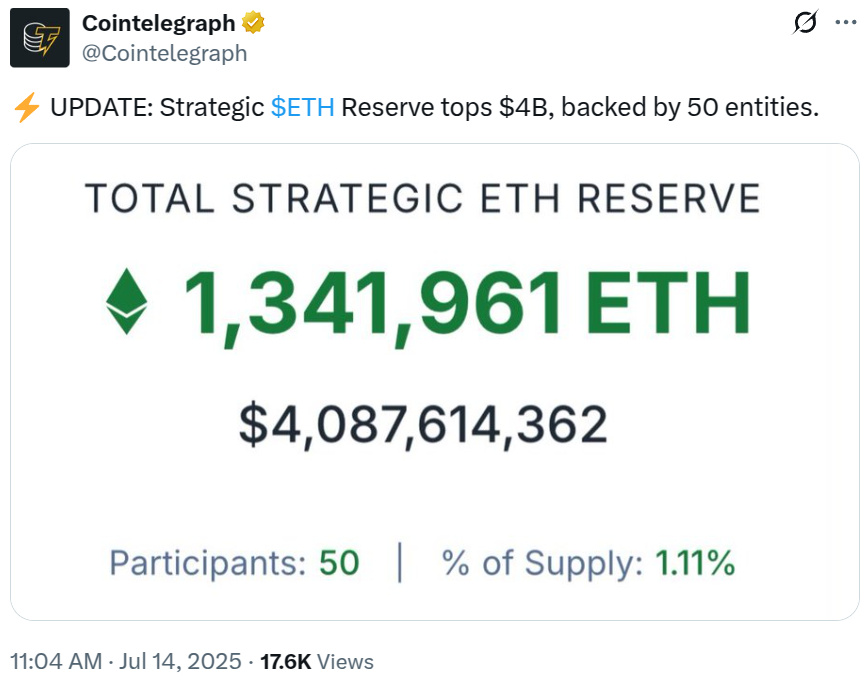Open the three-dot more options menu
The image size is (868, 678).
pyautogui.click(x=845, y=23)
